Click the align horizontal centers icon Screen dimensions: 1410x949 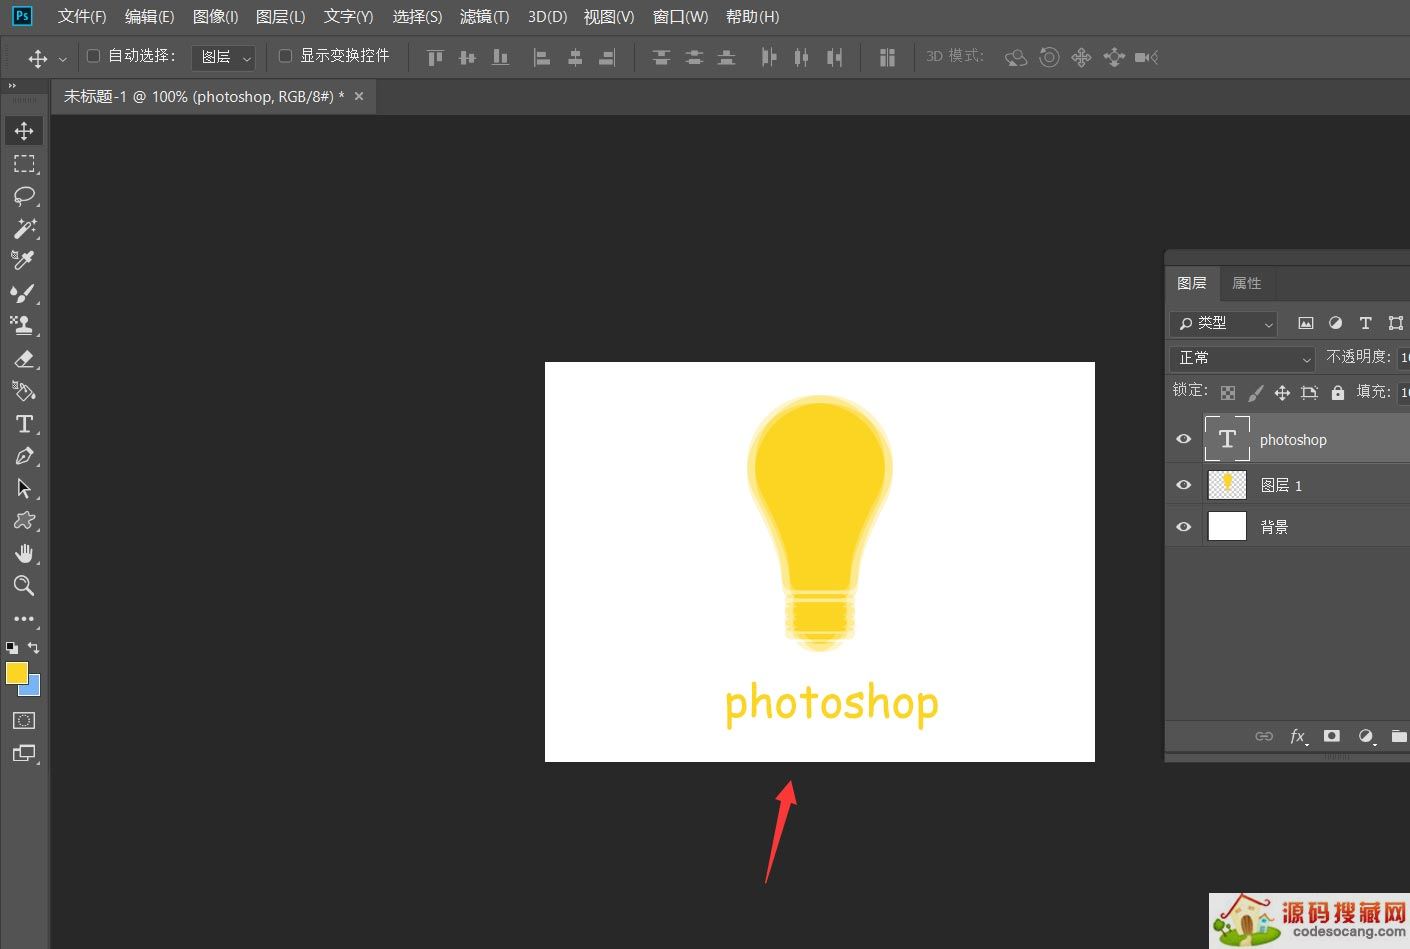click(575, 58)
